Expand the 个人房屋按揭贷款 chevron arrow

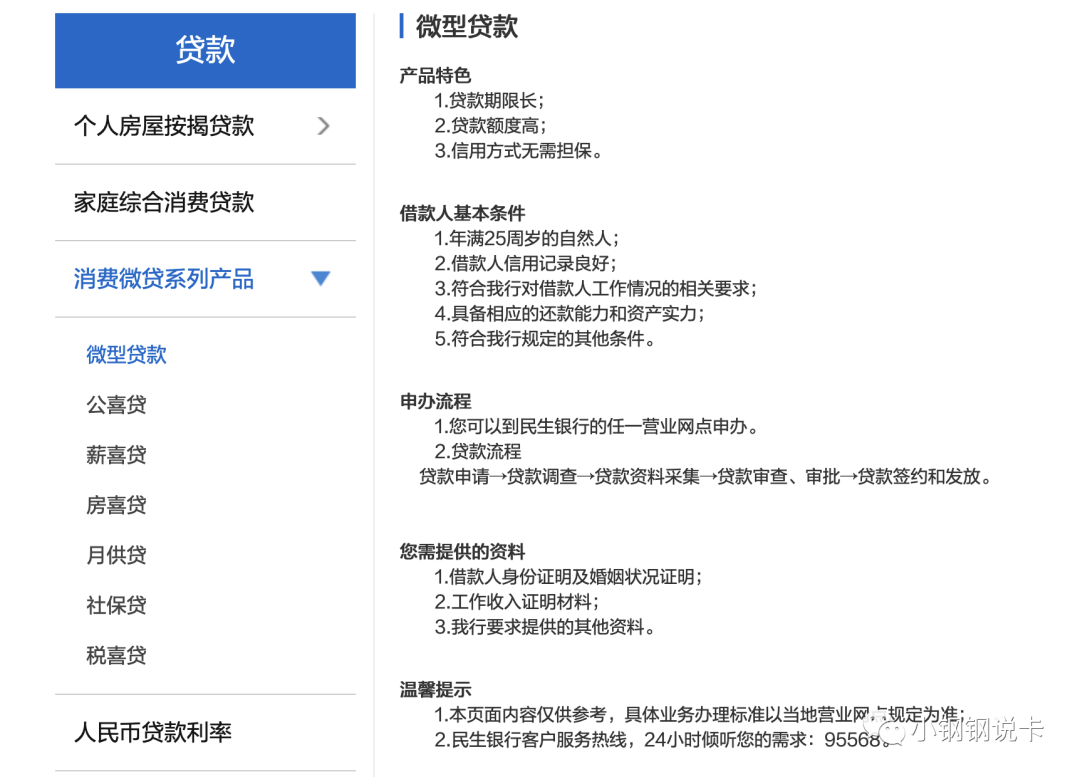(322, 126)
